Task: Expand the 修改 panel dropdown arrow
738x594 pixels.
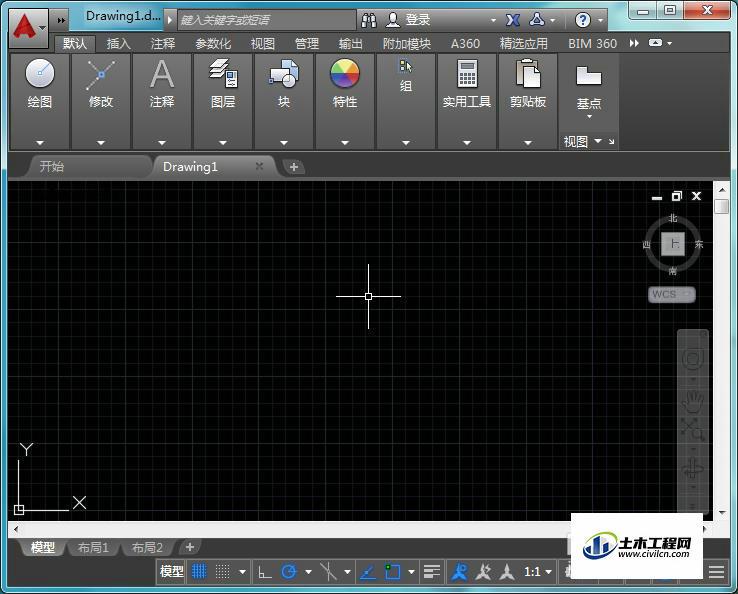Action: (101, 142)
